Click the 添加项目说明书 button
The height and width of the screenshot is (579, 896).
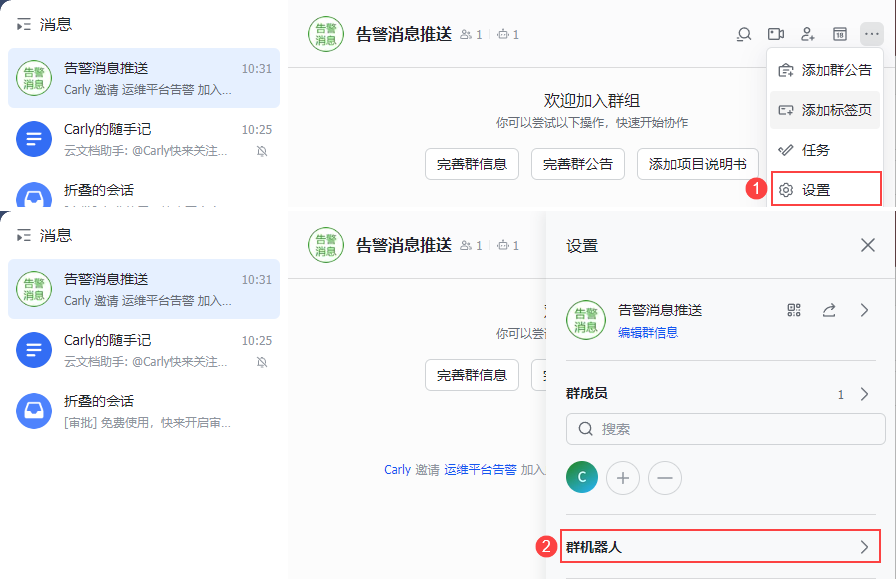698,164
